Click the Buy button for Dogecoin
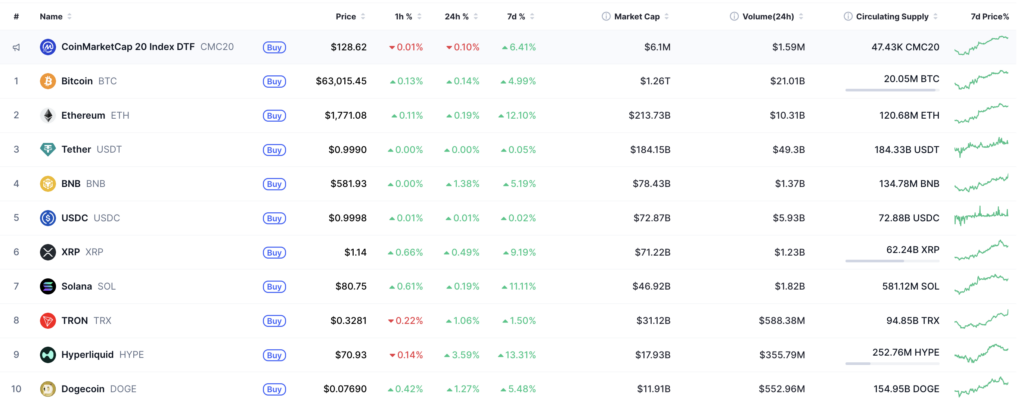 tap(274, 389)
